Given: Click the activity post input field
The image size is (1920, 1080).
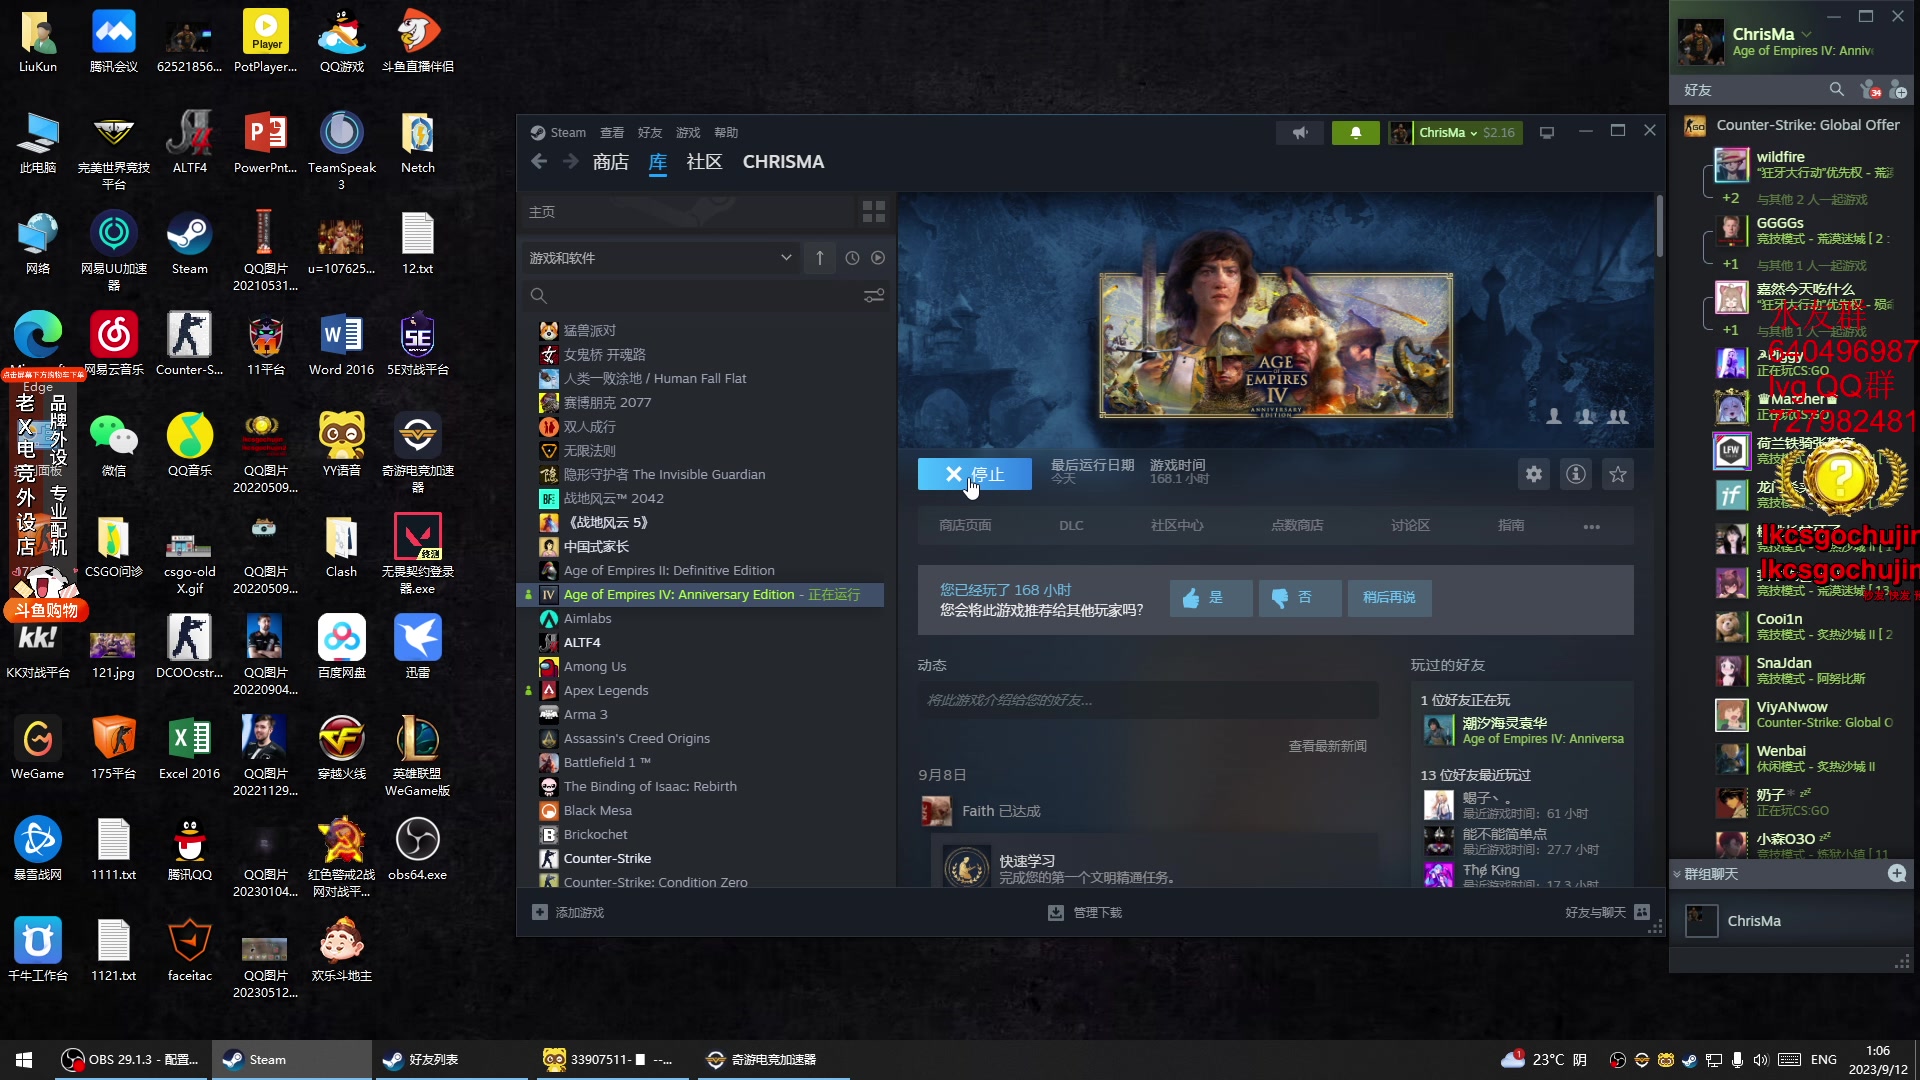Looking at the screenshot, I should (x=1148, y=700).
